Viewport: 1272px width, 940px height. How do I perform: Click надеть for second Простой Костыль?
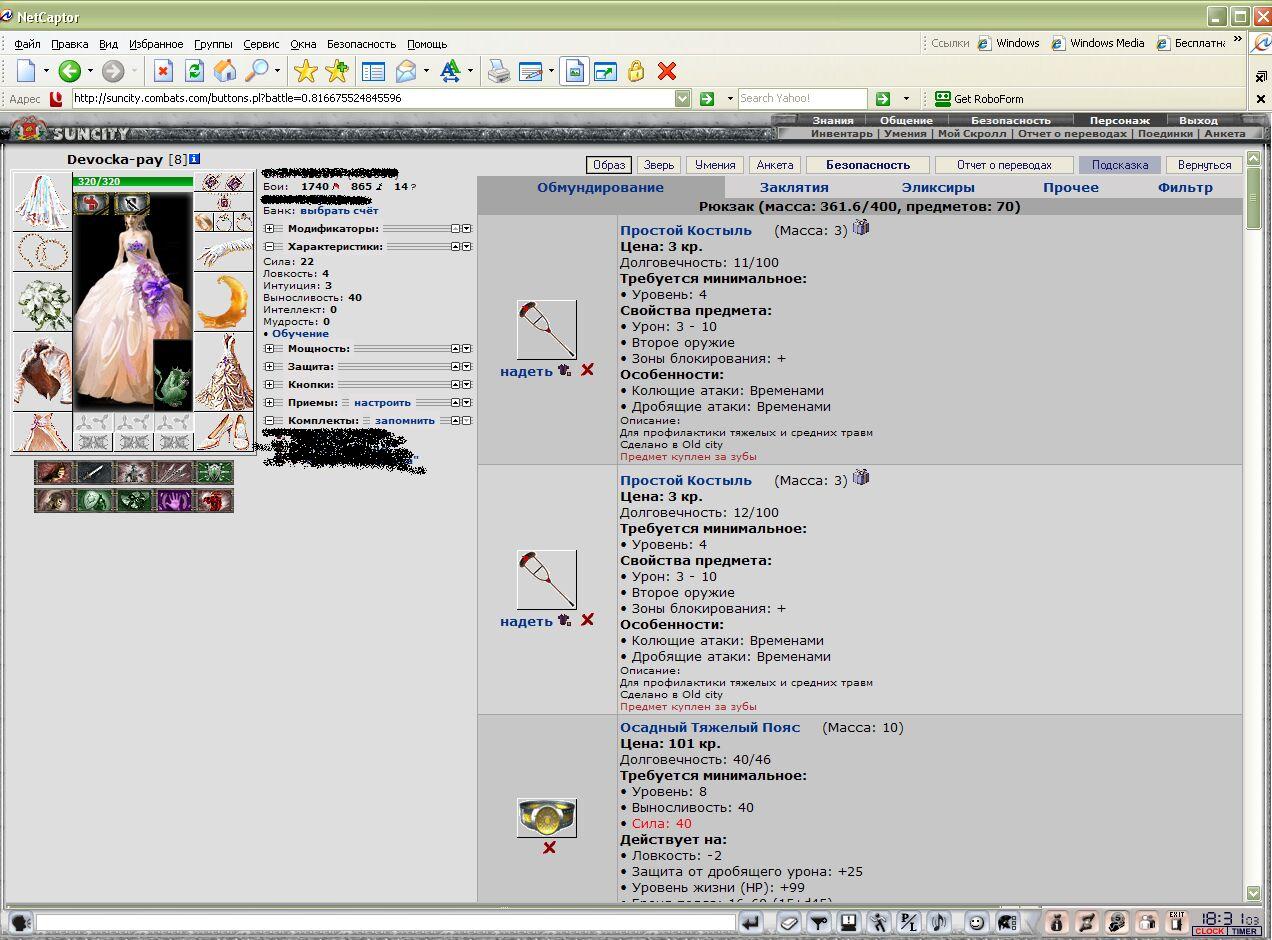click(x=526, y=621)
